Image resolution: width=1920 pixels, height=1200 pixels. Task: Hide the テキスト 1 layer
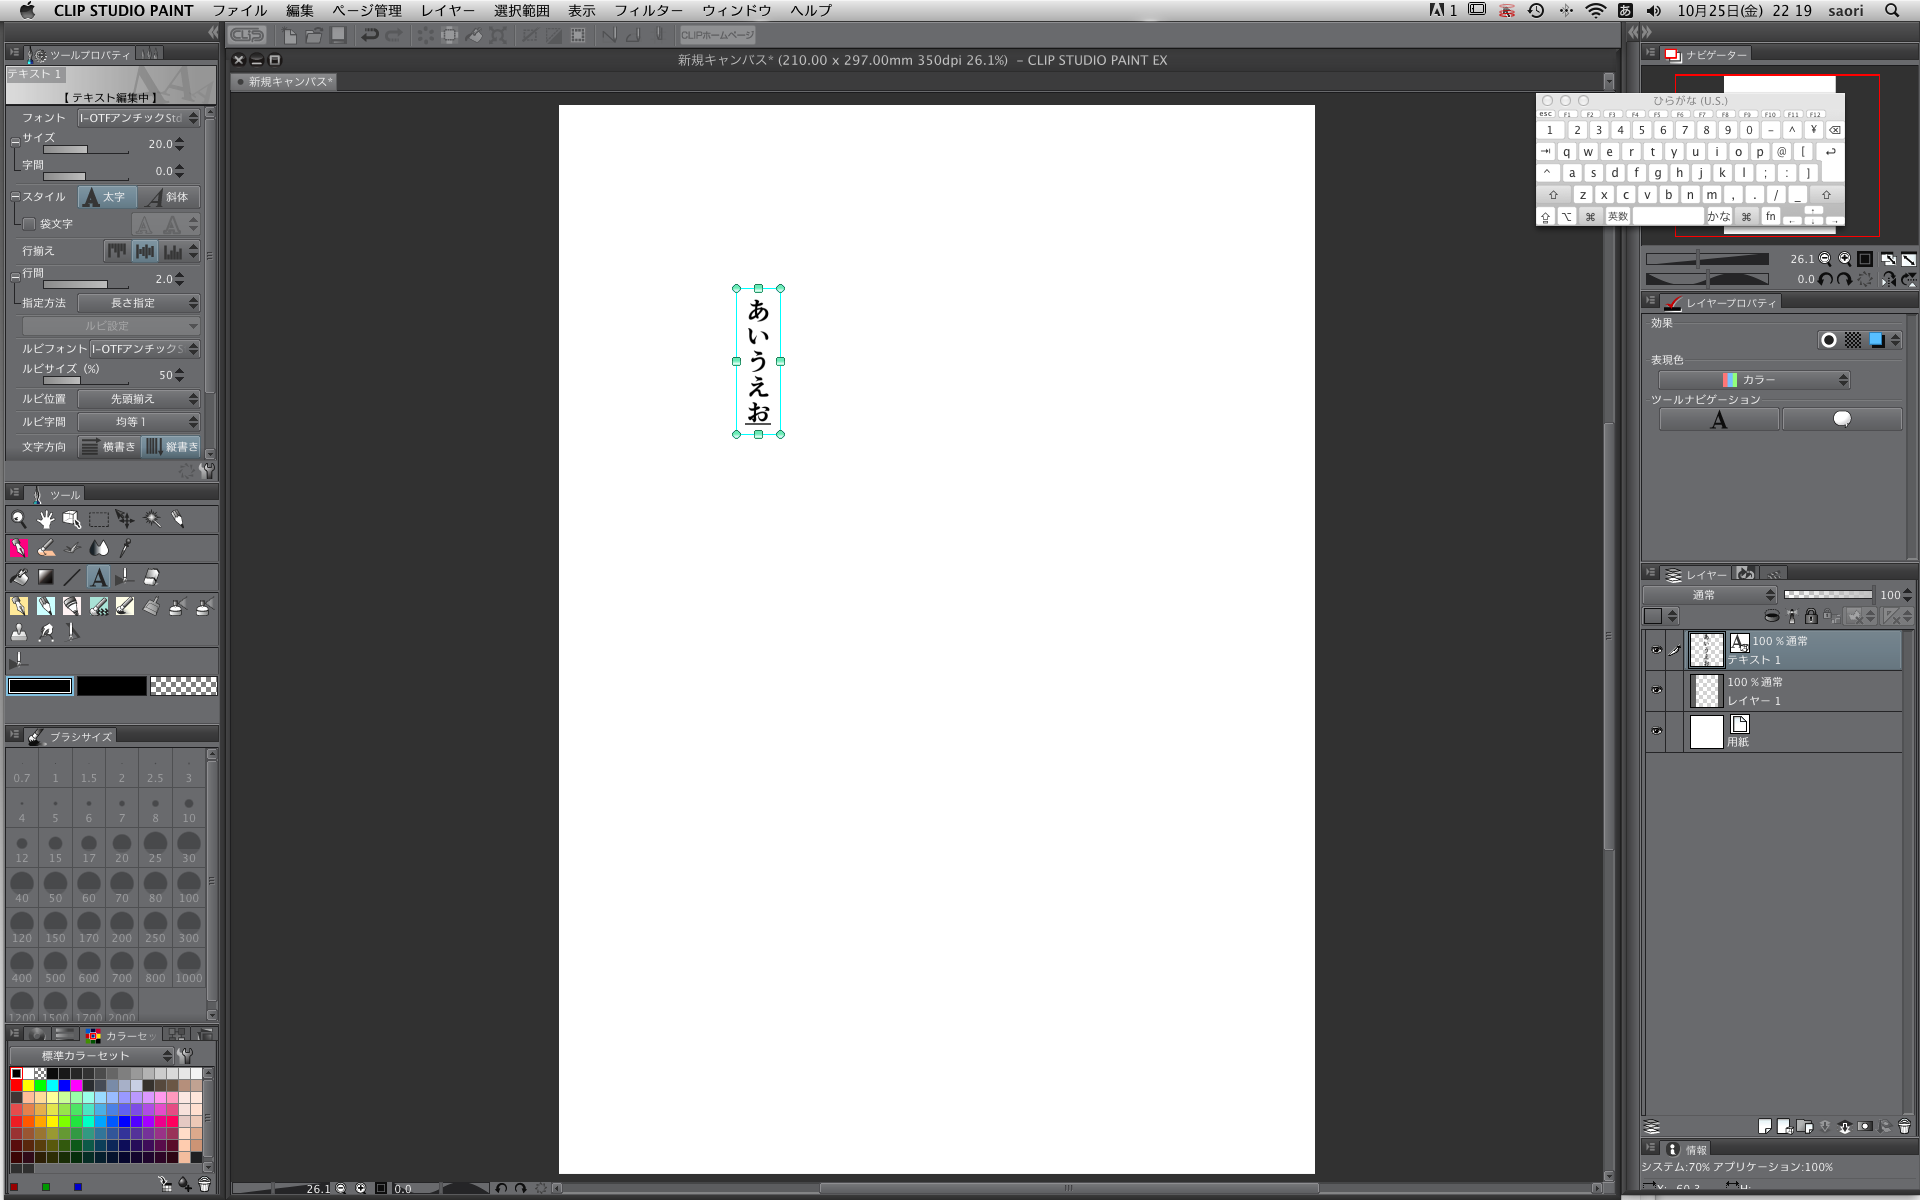[1656, 650]
